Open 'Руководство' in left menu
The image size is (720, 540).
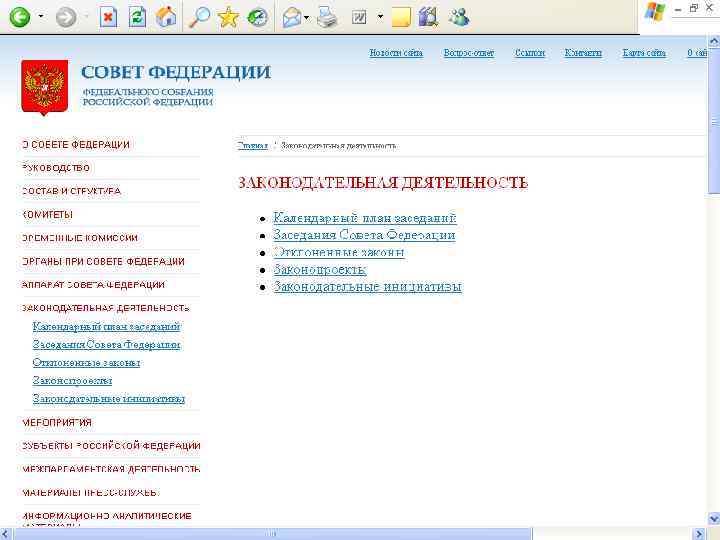(56, 168)
